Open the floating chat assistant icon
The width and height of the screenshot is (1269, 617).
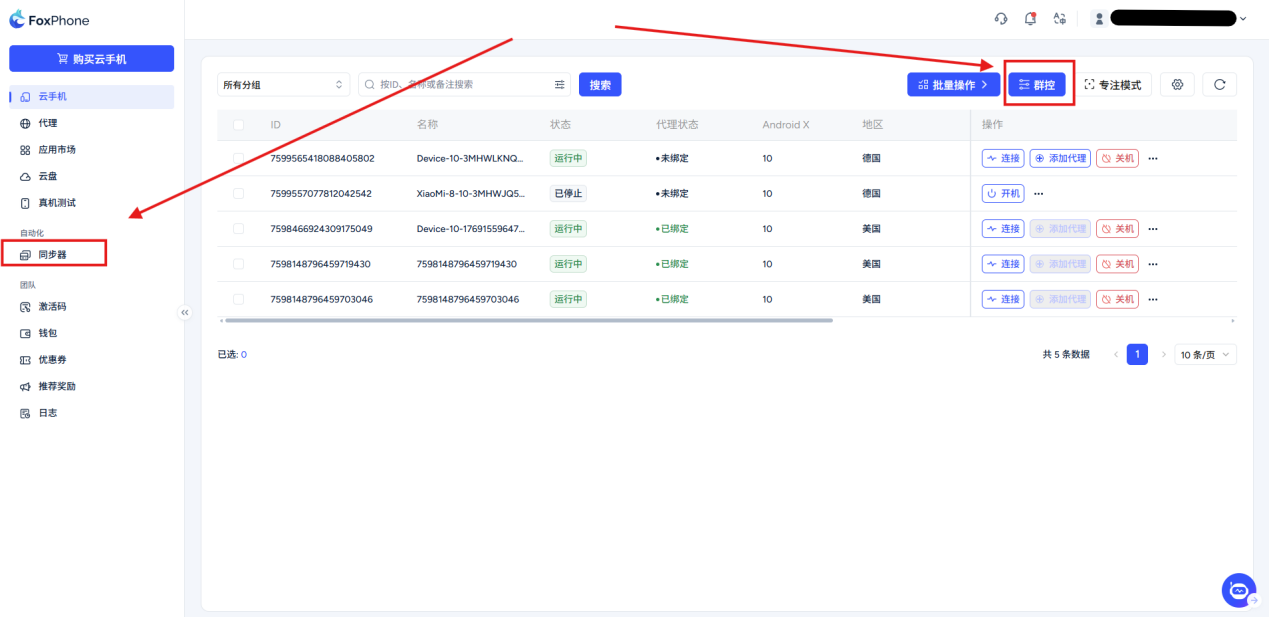click(x=1239, y=591)
